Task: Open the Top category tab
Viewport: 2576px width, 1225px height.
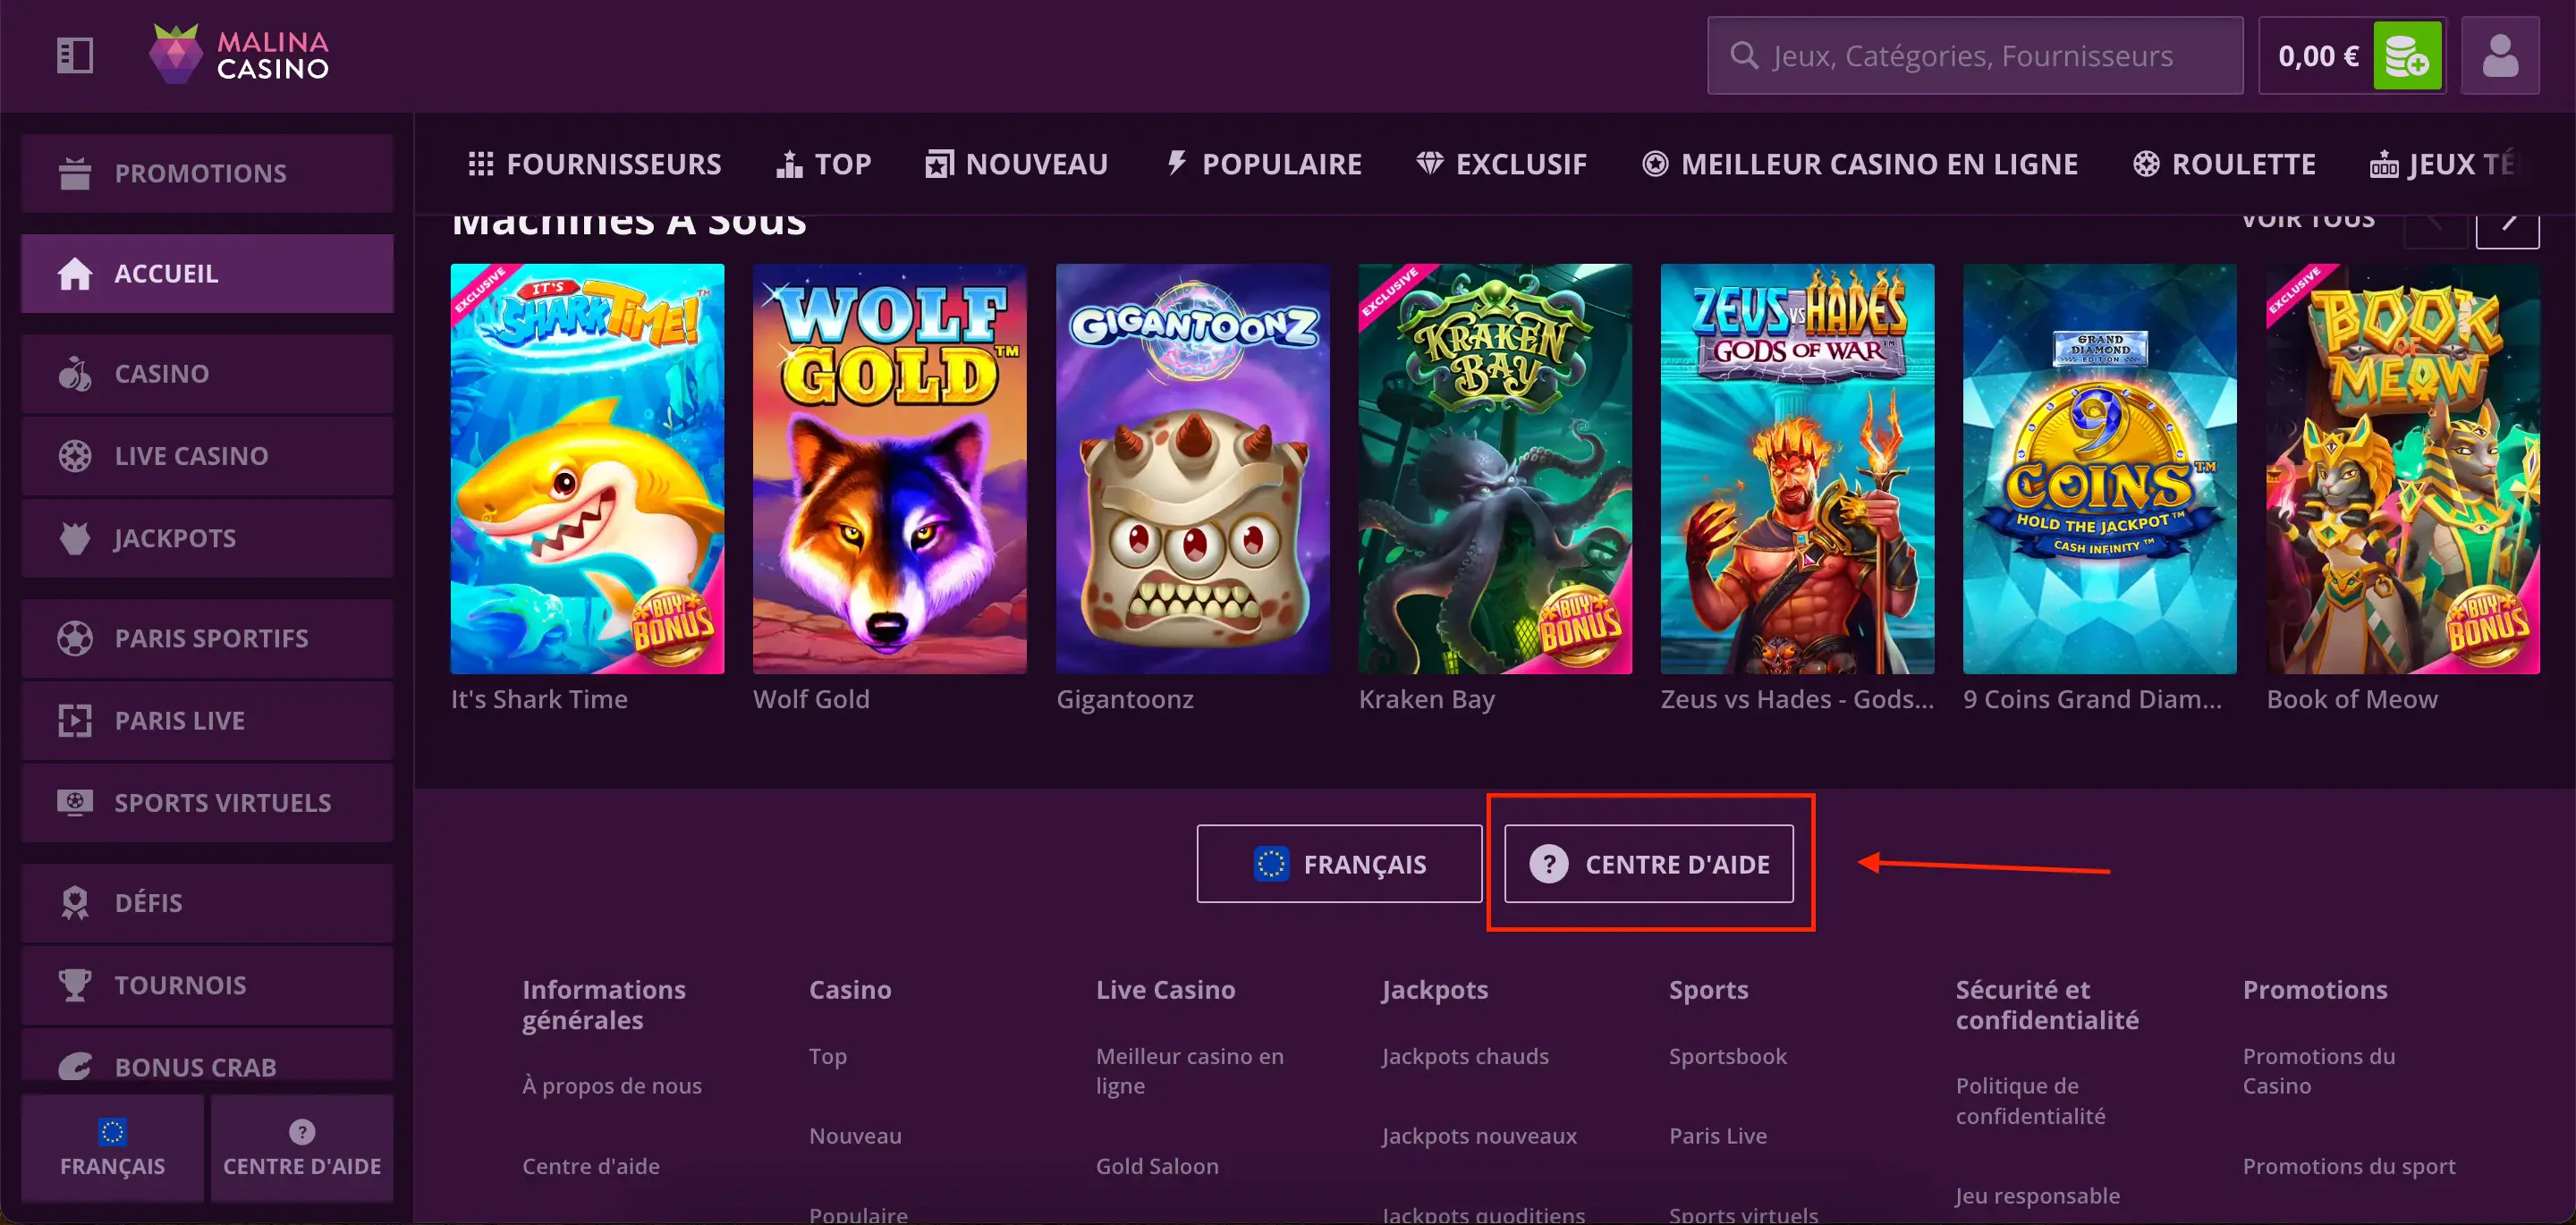Action: [824, 164]
